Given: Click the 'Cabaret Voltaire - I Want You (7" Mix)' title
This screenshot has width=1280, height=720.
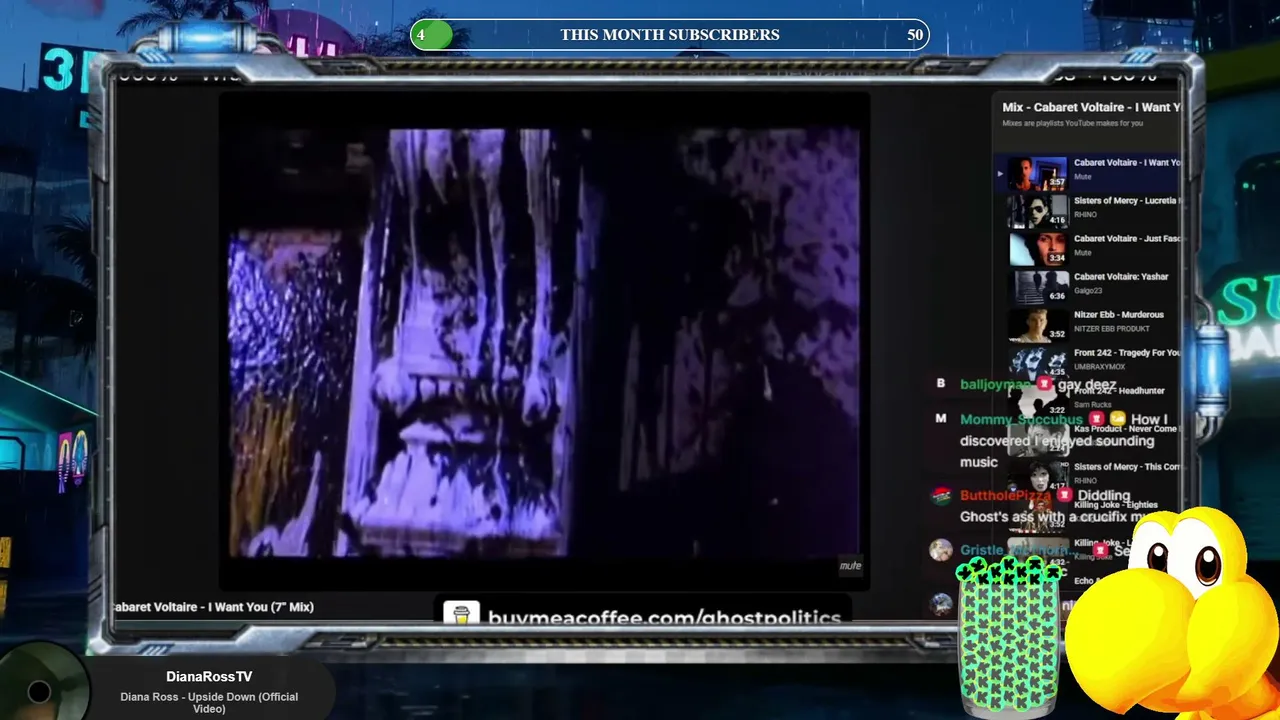Looking at the screenshot, I should (x=215, y=607).
